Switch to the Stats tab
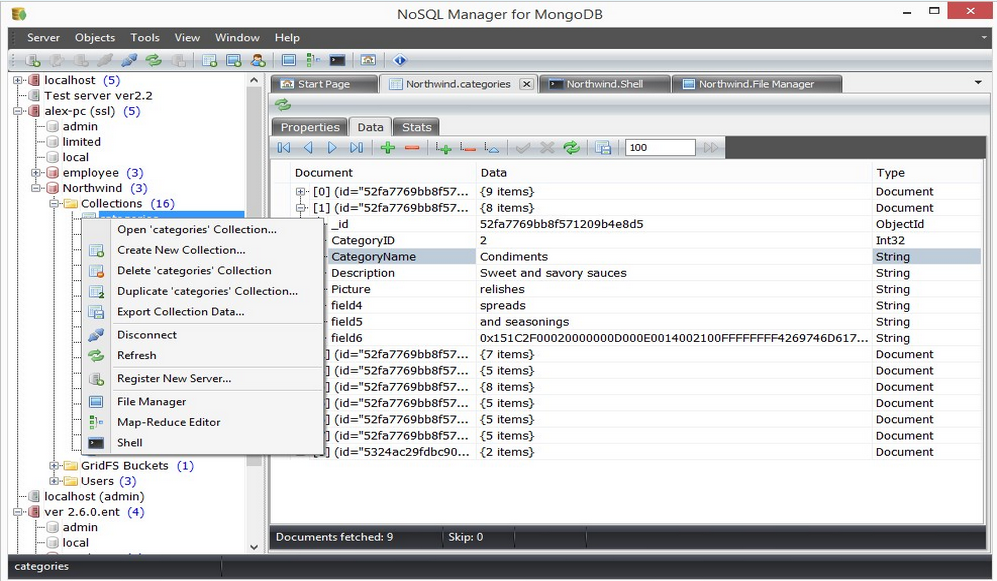 [416, 127]
